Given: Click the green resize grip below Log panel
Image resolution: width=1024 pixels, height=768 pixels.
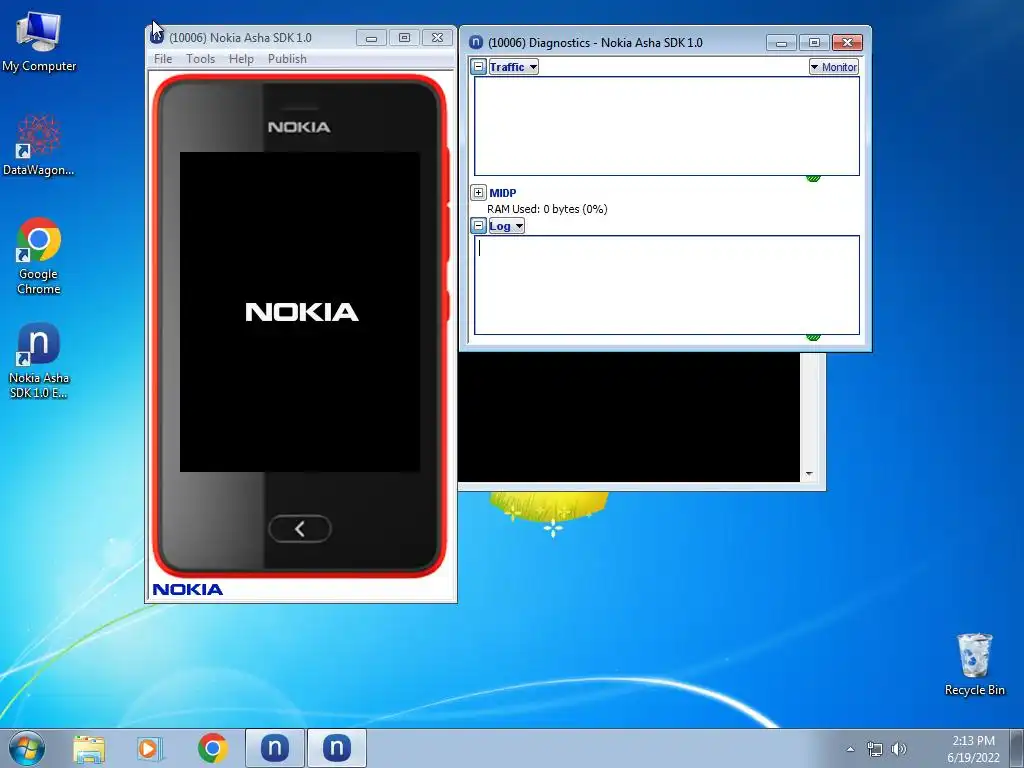Looking at the screenshot, I should click(813, 338).
